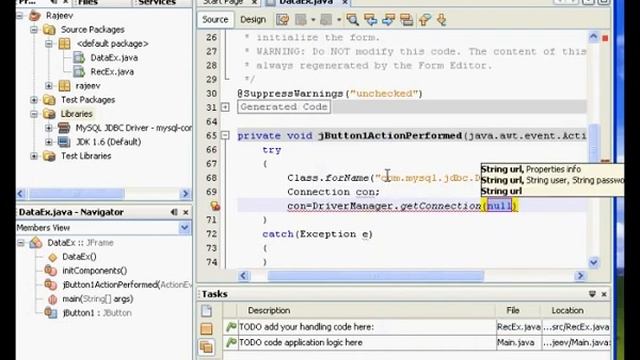Click the Rajeev project coffee-cup icon
The height and width of the screenshot is (360, 640).
pyautogui.click(x=35, y=16)
